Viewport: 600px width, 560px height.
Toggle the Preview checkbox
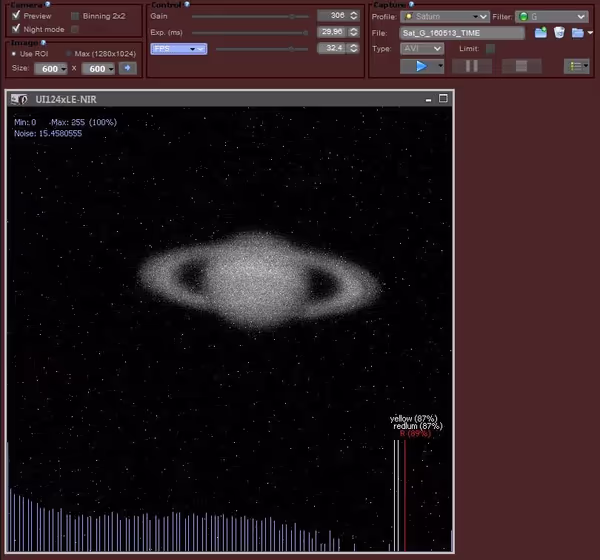16,15
